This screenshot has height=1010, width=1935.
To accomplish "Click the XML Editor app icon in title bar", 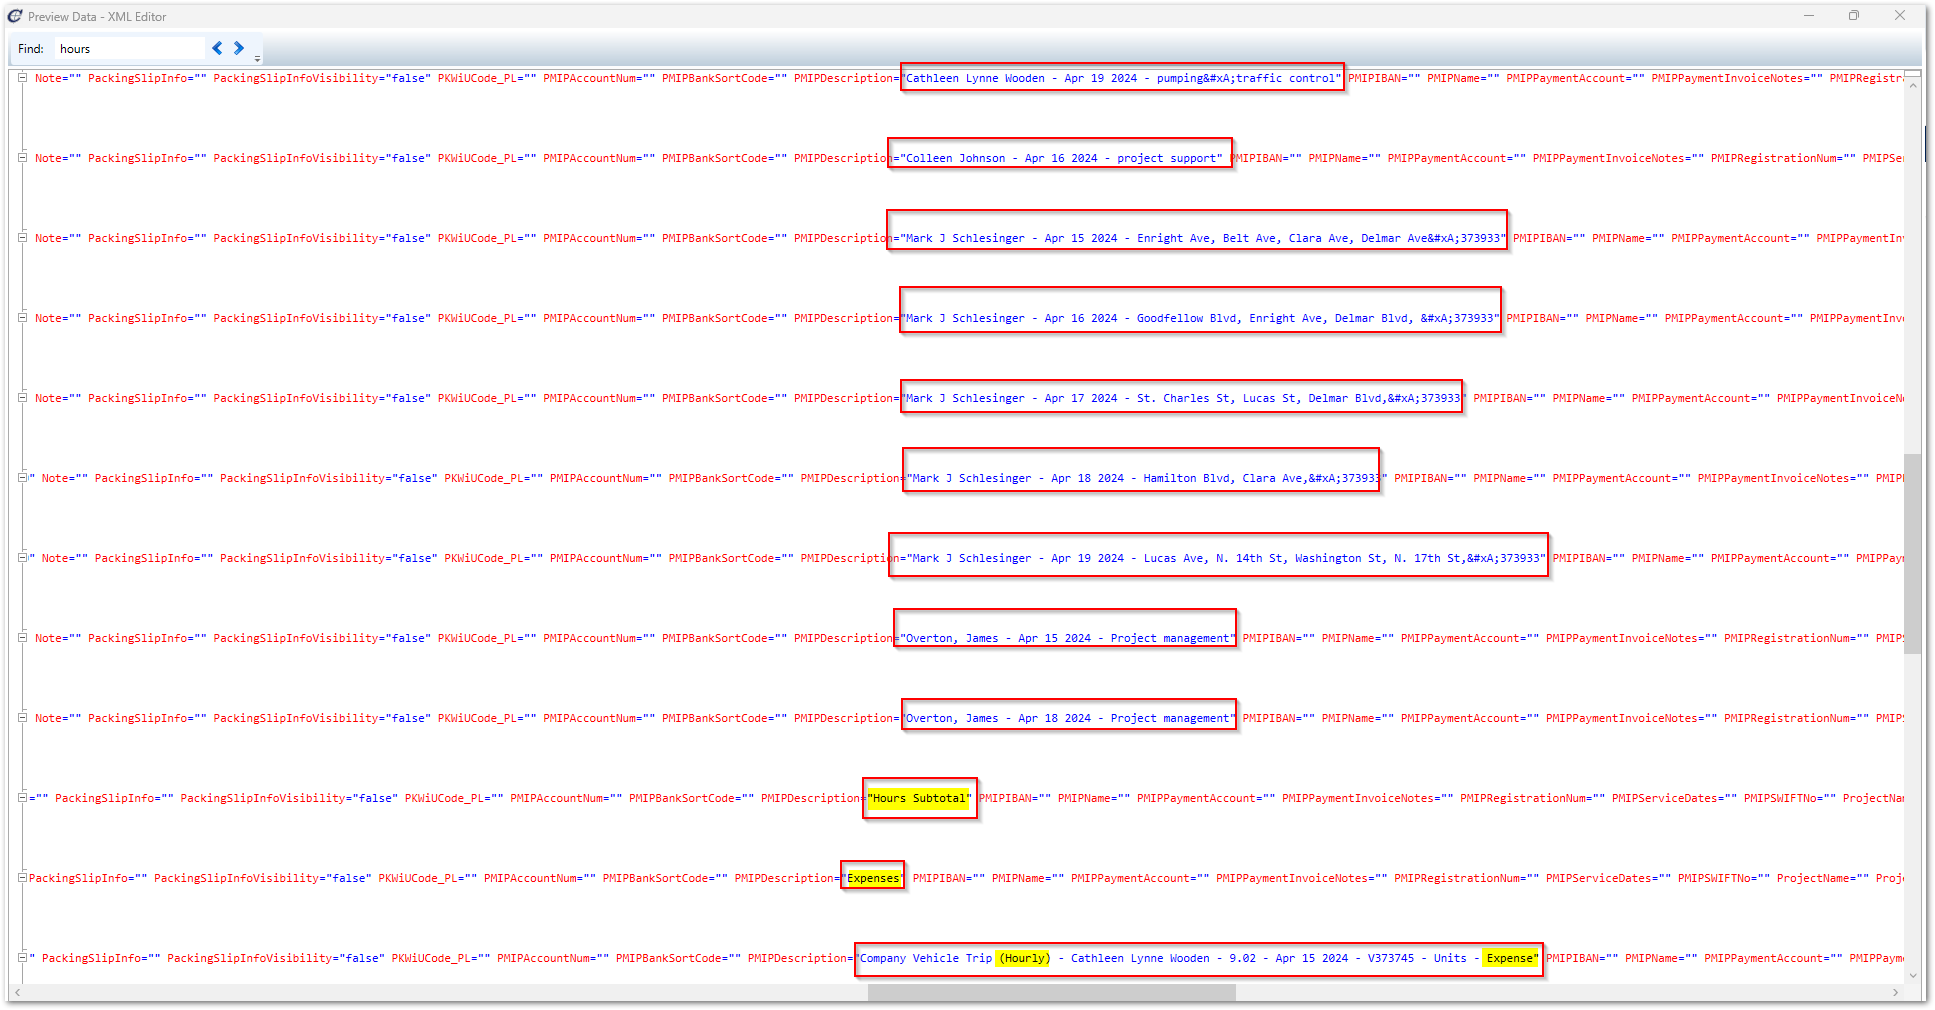I will pyautogui.click(x=15, y=16).
